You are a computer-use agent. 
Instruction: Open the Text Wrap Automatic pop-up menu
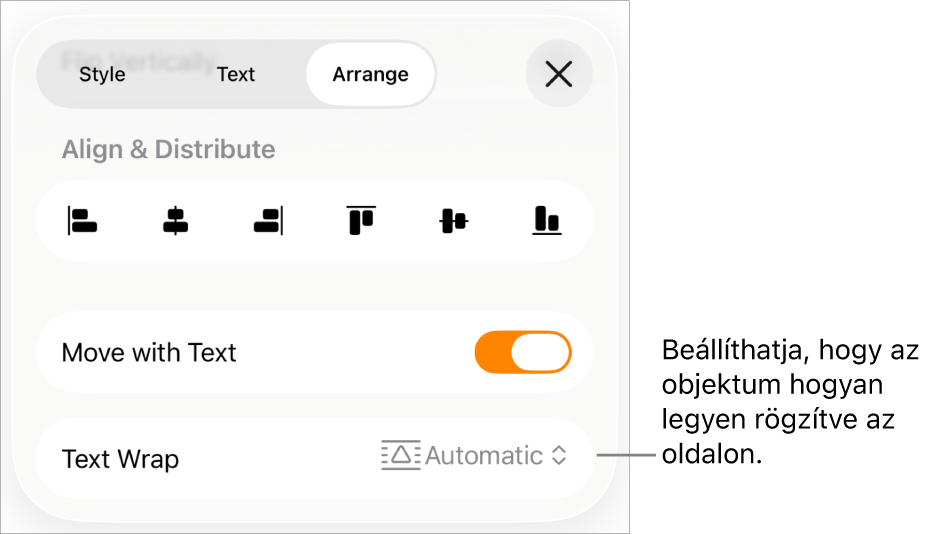pyautogui.click(x=474, y=456)
